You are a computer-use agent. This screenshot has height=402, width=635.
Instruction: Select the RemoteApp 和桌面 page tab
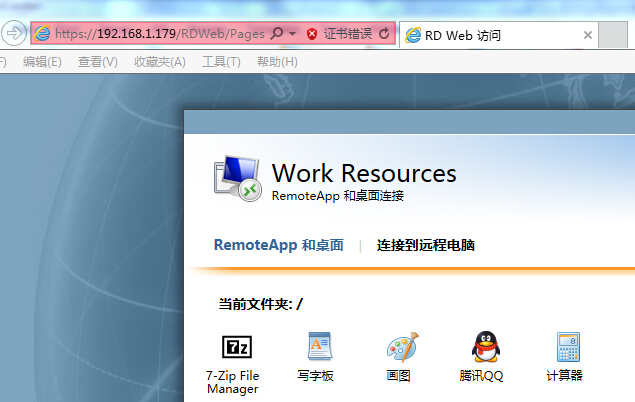click(x=279, y=245)
